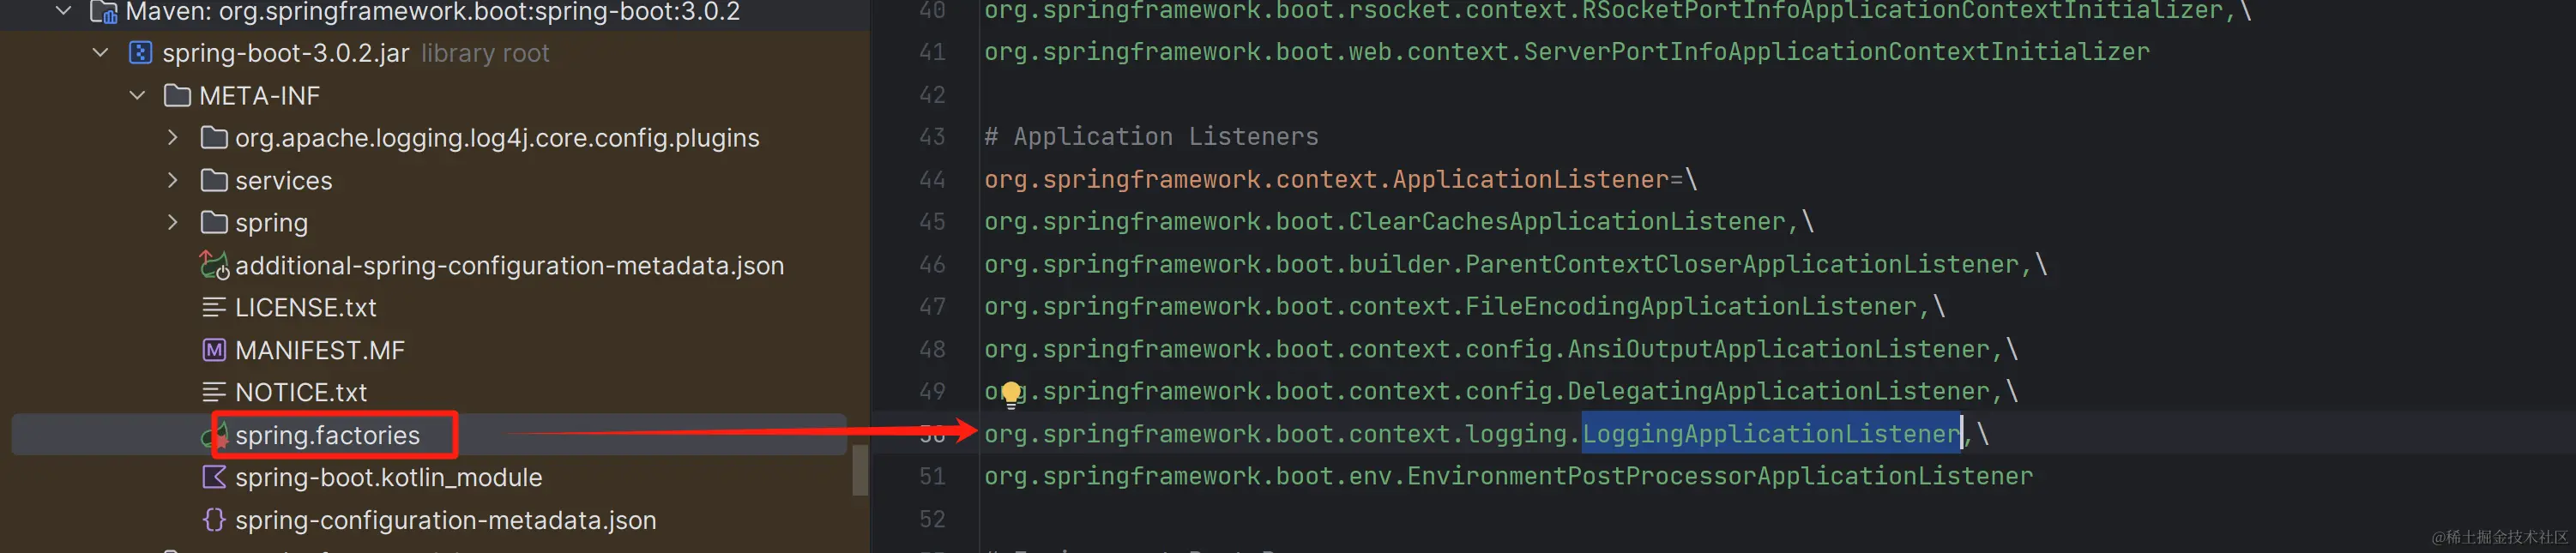Select the spring folder row
Image resolution: width=2576 pixels, height=553 pixels.
(271, 223)
